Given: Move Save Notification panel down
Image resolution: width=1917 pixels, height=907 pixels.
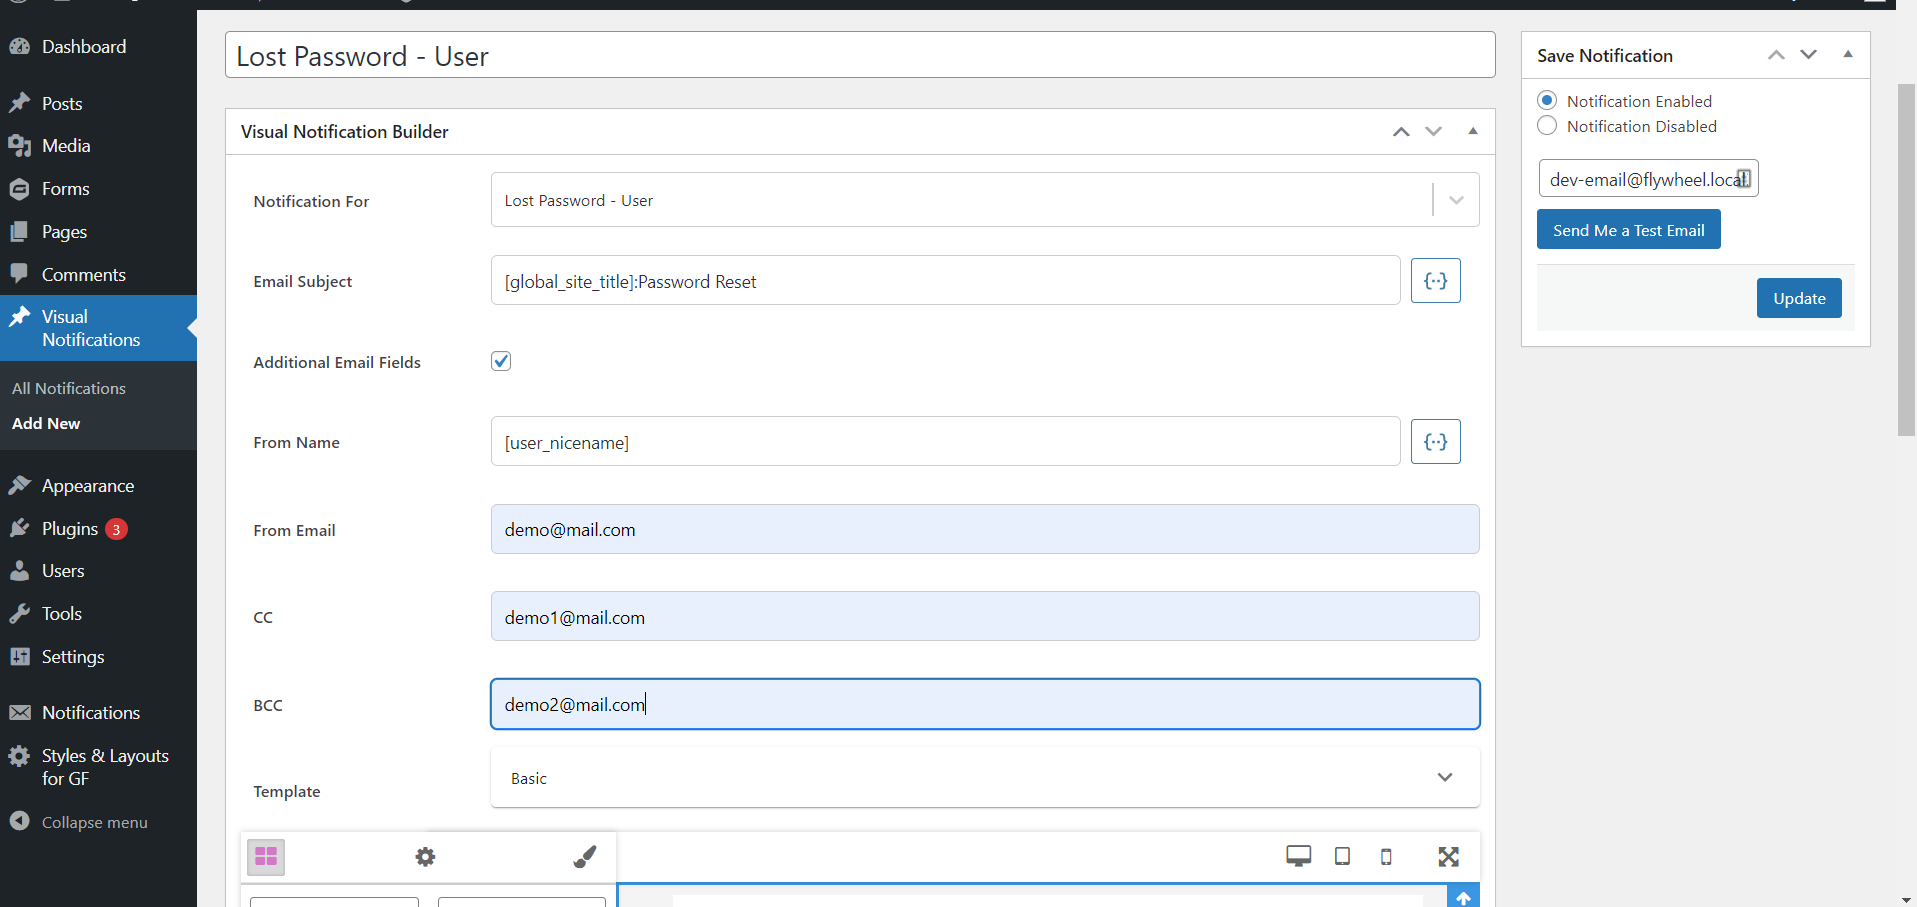Looking at the screenshot, I should point(1808,55).
